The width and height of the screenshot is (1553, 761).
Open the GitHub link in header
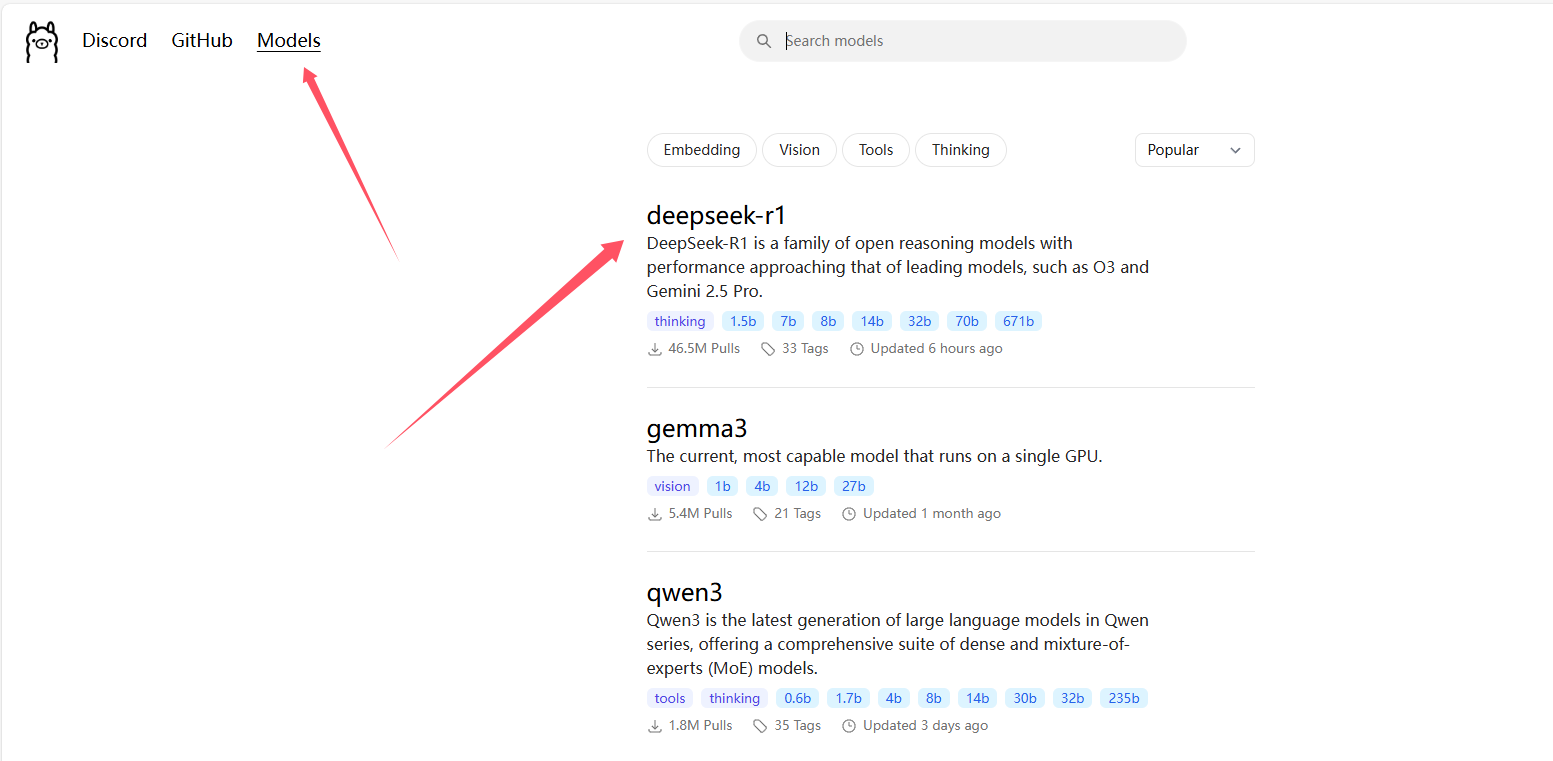click(x=202, y=41)
